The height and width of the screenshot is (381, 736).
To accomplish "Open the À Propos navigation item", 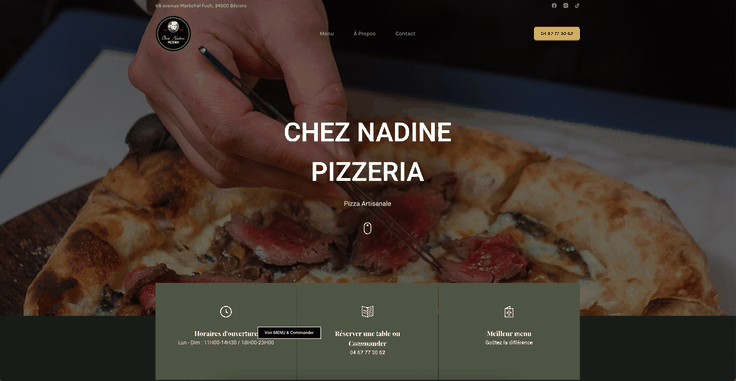I will tap(364, 34).
